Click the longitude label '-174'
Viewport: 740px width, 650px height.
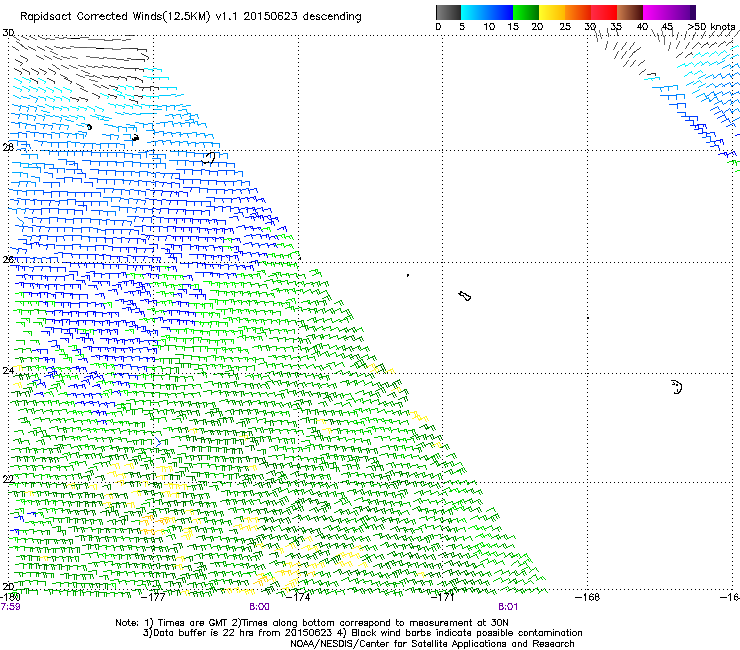pyautogui.click(x=298, y=597)
